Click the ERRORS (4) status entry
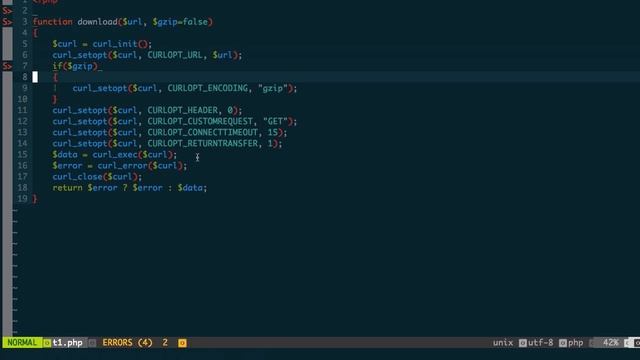Screen dimensions: 640x360 [x=127, y=342]
